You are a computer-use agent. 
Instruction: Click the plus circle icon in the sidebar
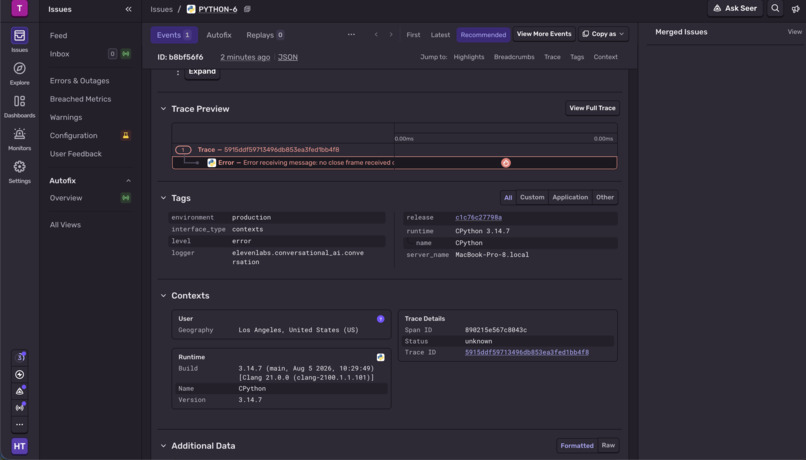point(20,374)
